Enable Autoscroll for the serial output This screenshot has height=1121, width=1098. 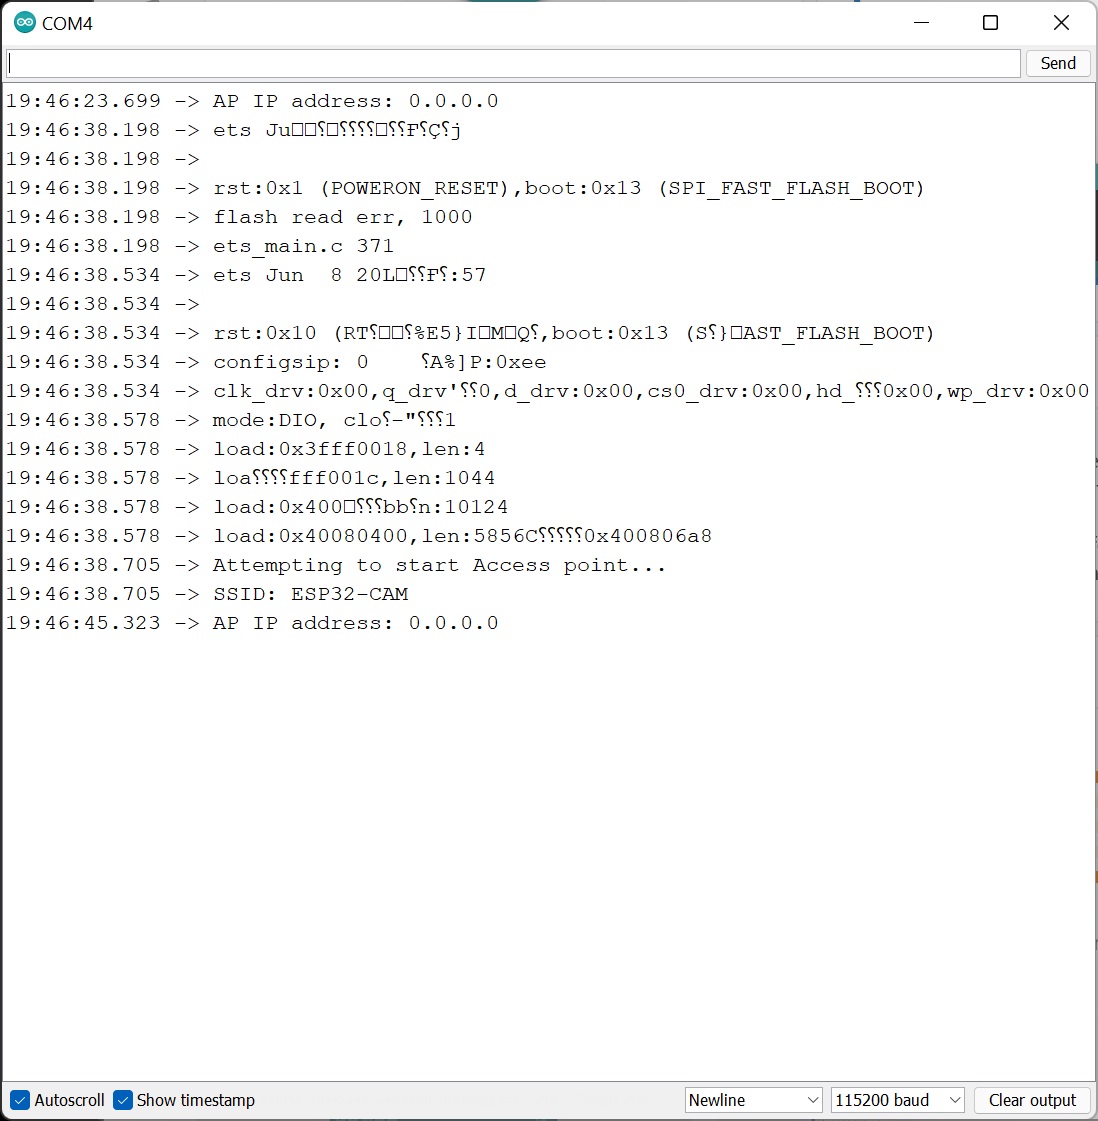18,1100
